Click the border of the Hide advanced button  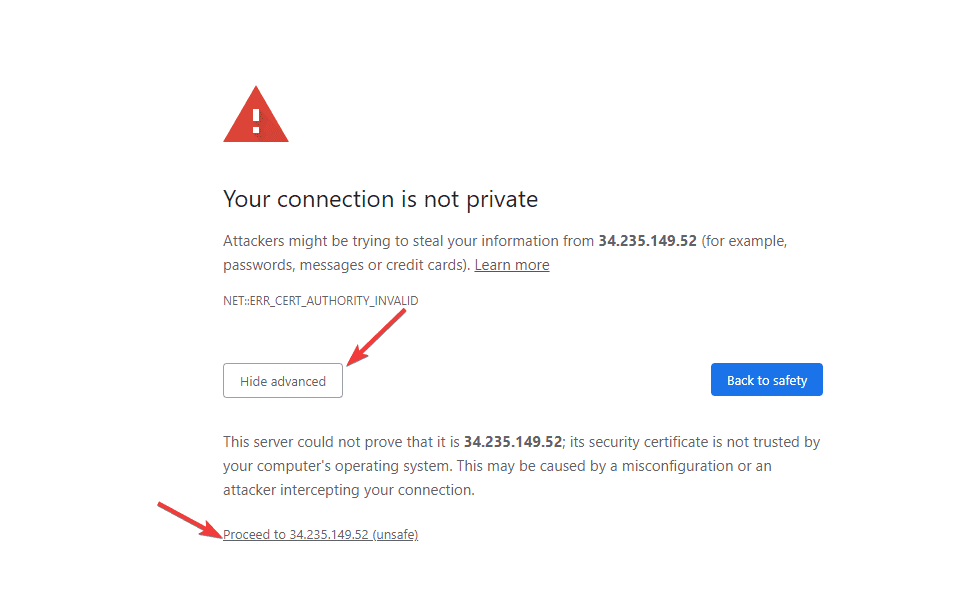coord(282,364)
